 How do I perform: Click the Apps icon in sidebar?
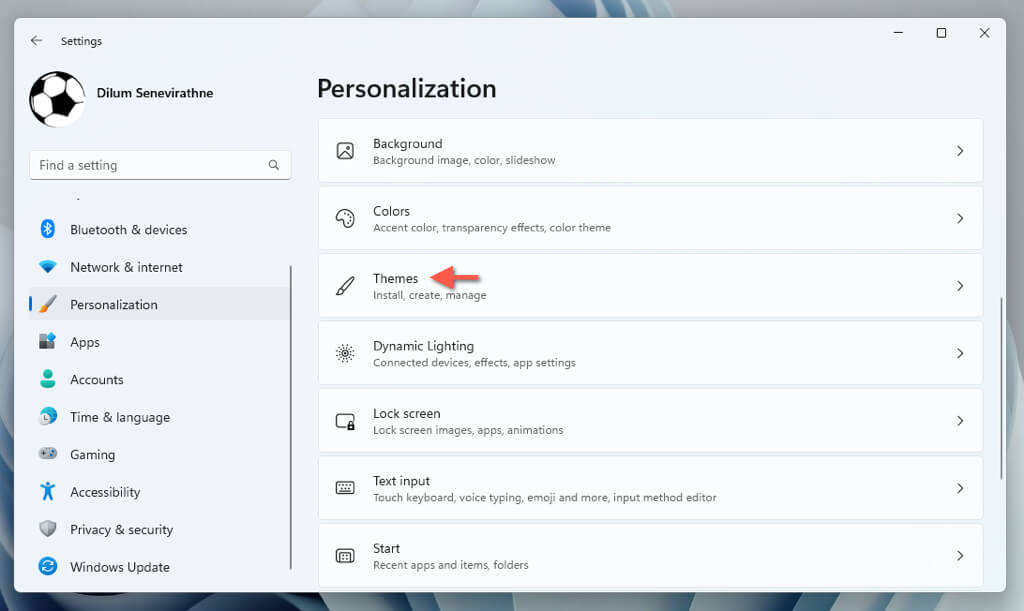coord(48,341)
